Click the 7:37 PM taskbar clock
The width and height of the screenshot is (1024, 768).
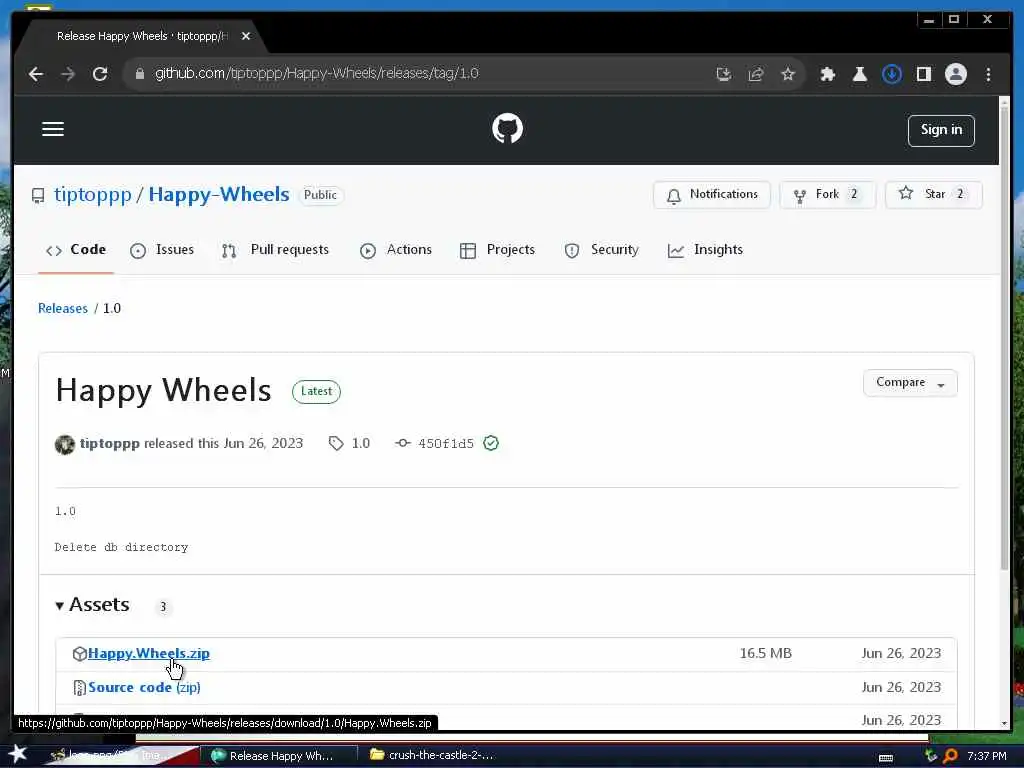(x=987, y=756)
